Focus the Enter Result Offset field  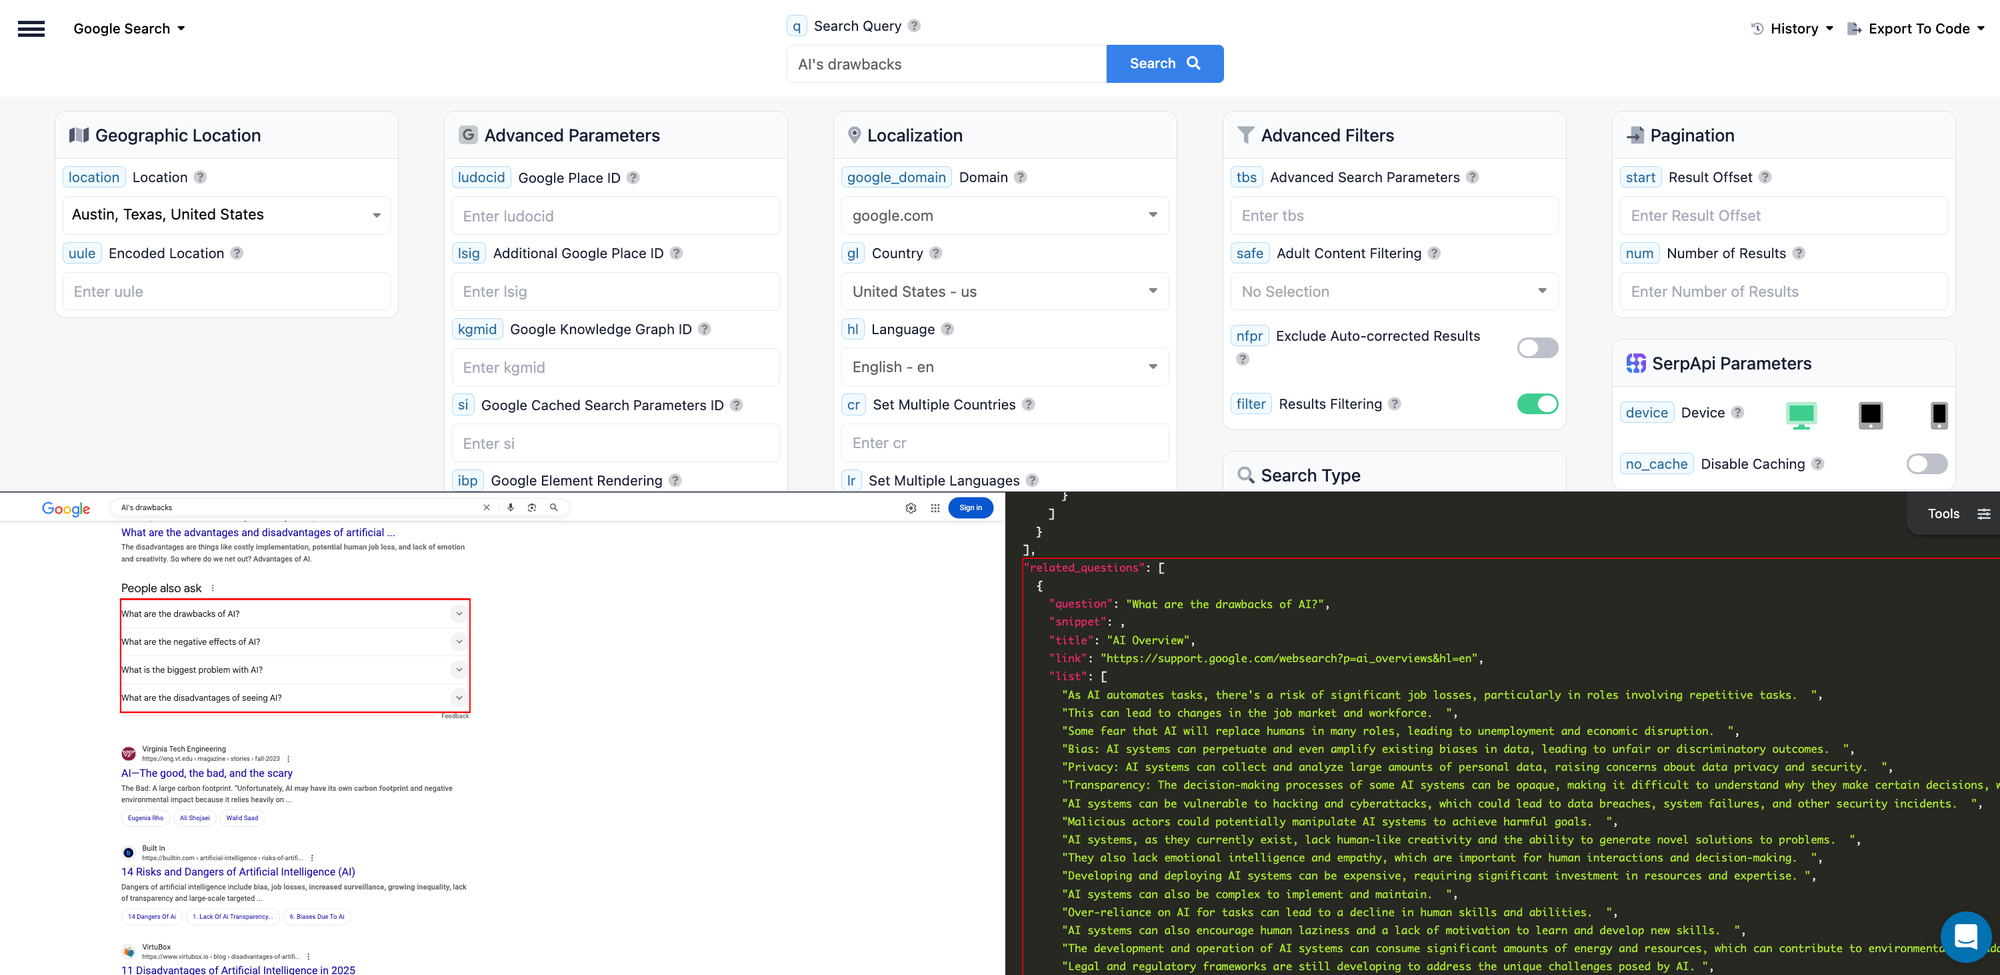(1784, 215)
